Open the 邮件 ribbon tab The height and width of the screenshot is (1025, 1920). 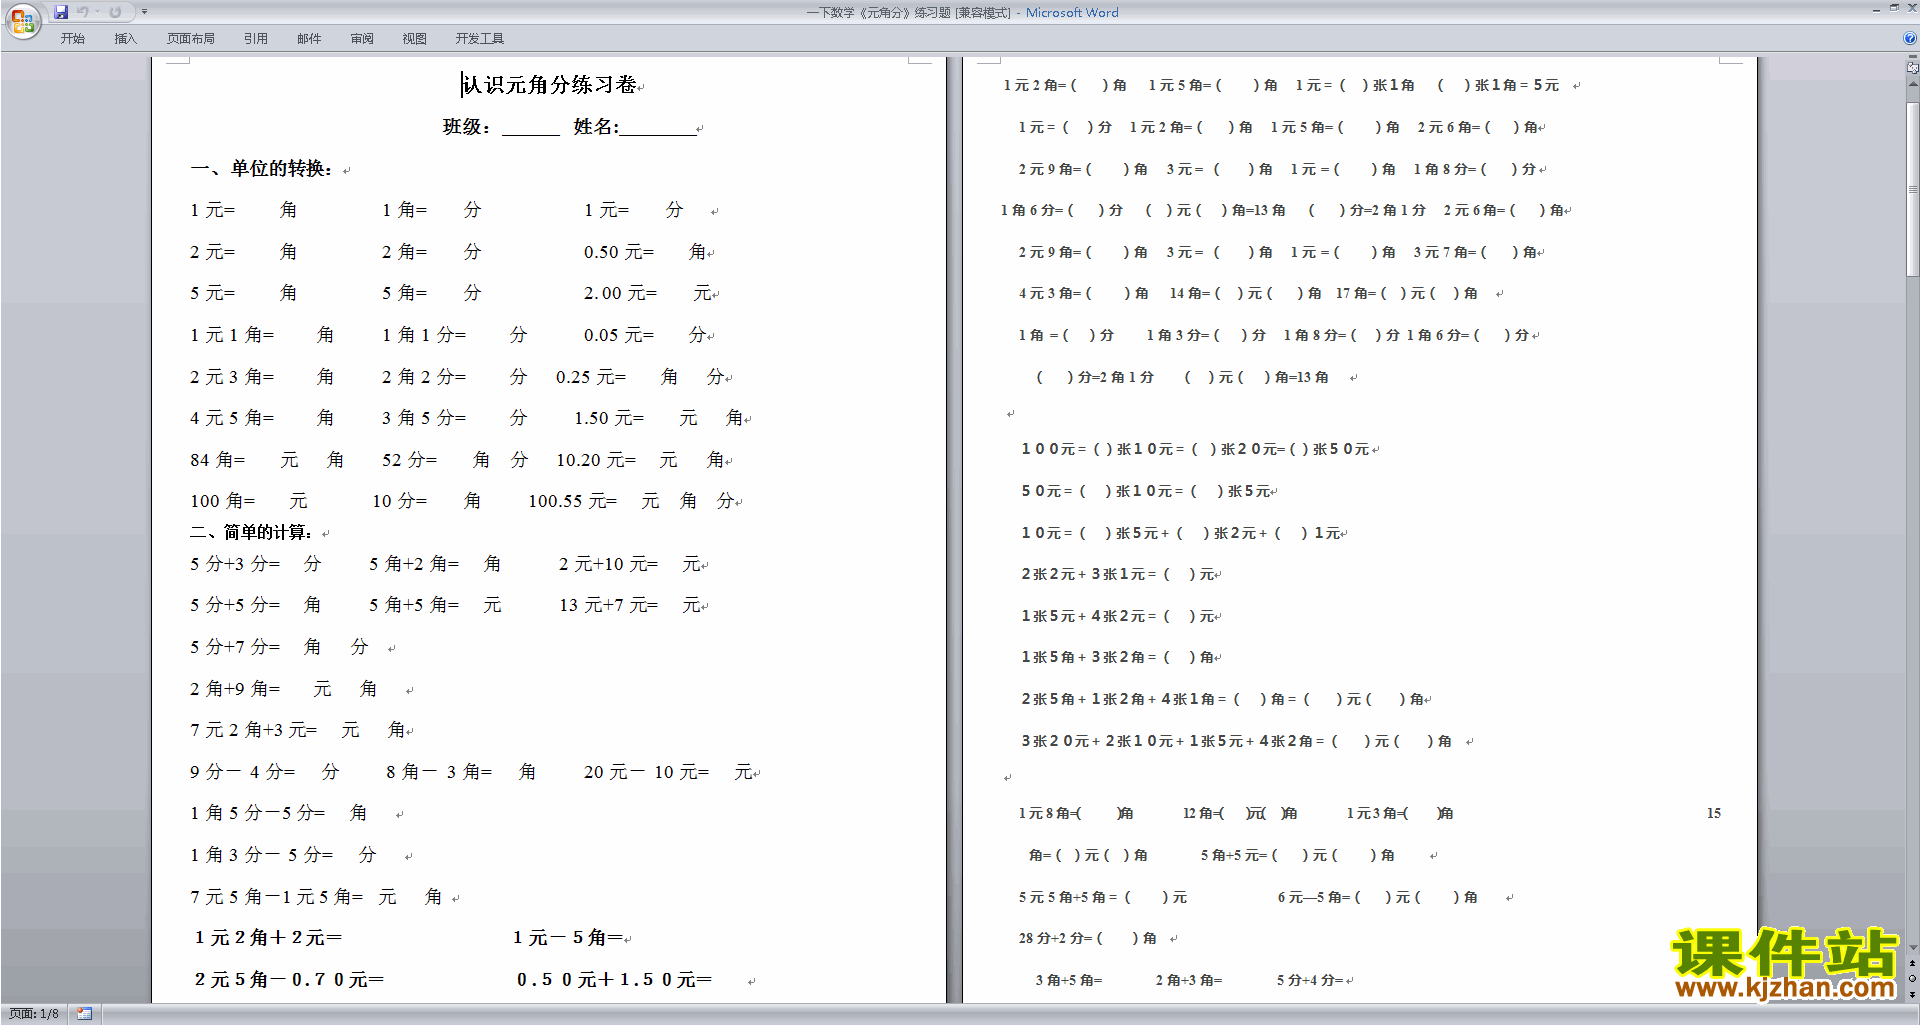pos(309,39)
